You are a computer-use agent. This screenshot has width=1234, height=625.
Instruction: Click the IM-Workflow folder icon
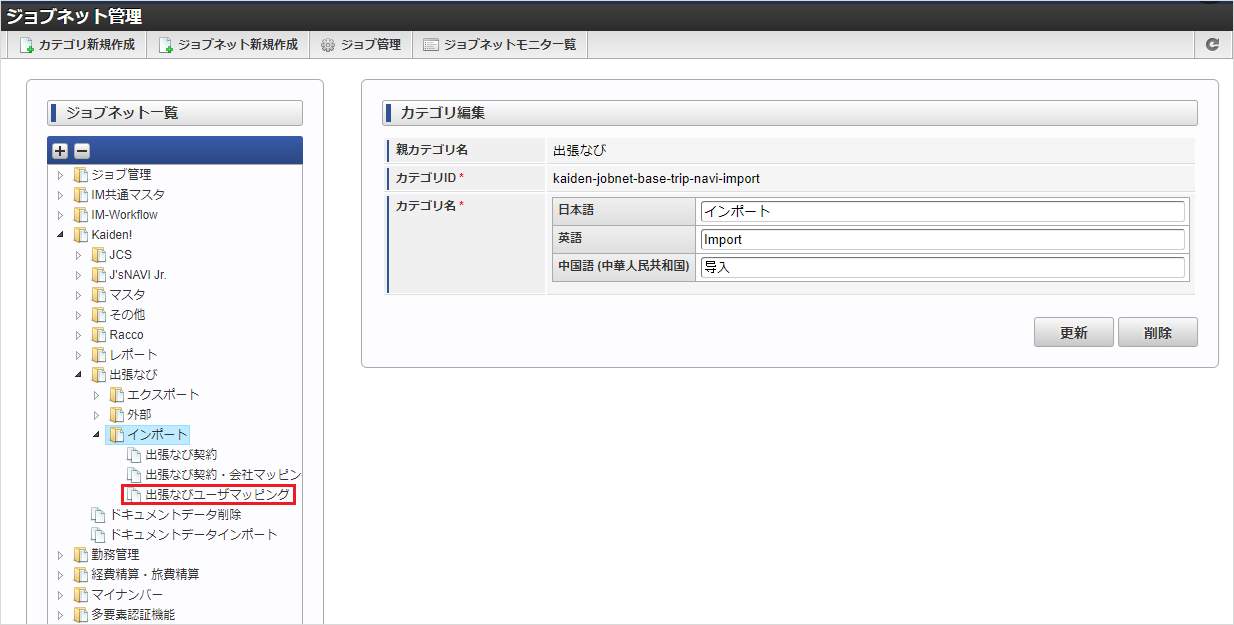click(x=80, y=215)
